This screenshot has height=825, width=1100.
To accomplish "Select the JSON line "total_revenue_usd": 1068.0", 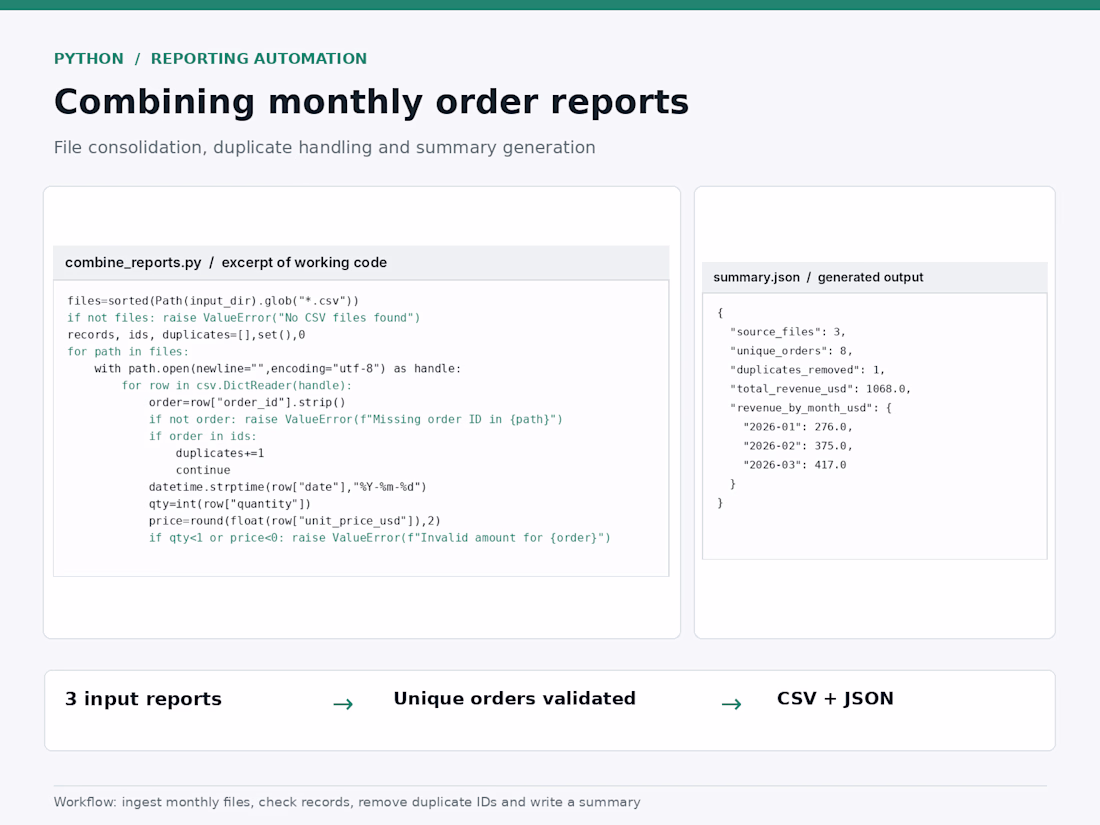I will (x=820, y=389).
